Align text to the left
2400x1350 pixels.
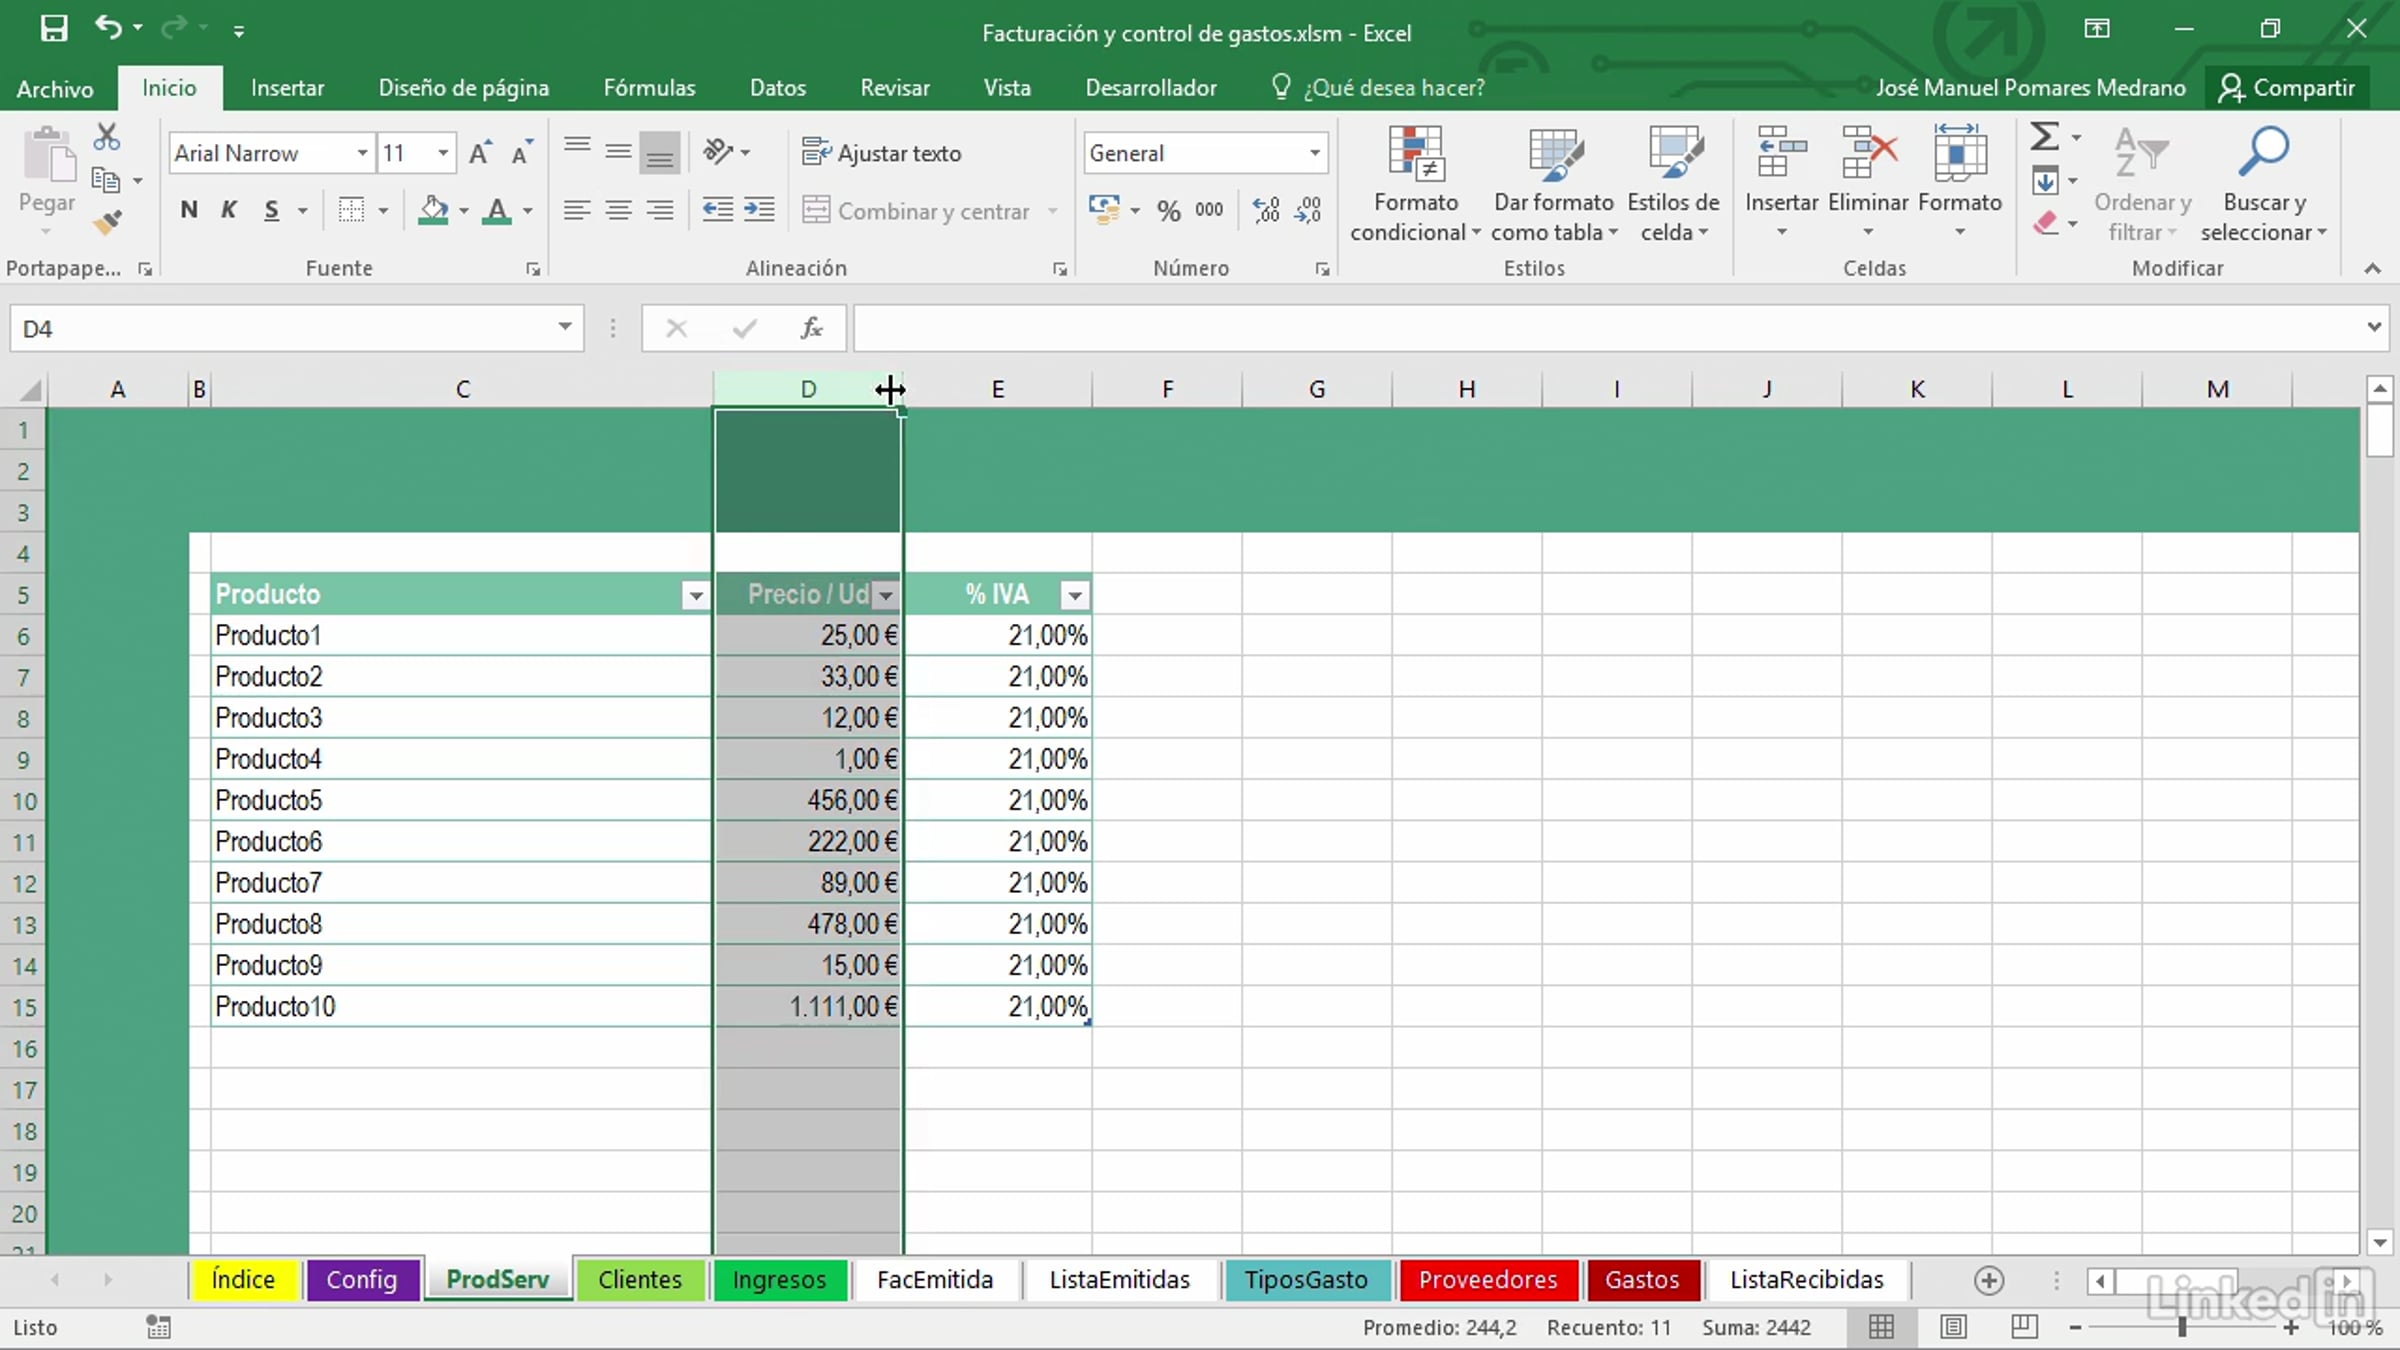[576, 210]
